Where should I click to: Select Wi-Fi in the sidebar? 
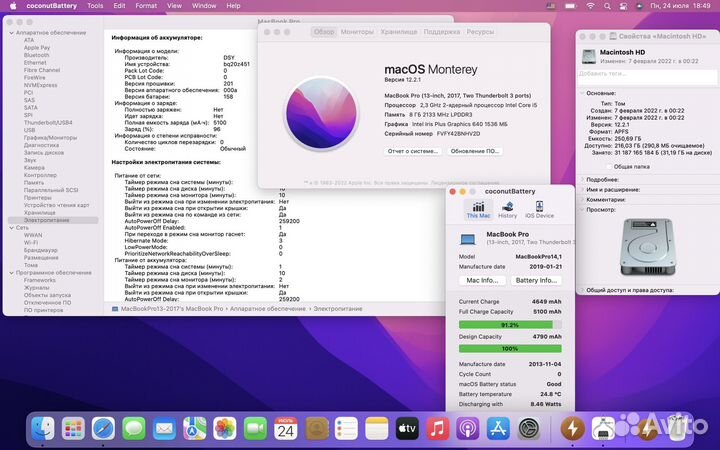pyautogui.click(x=31, y=242)
